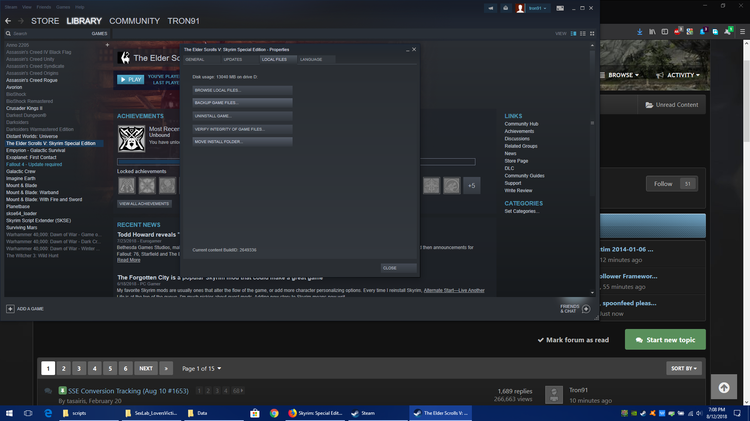Viewport: 750px width, 421px height.
Task: Open Microsoft Store from the taskbar
Action: tap(255, 413)
